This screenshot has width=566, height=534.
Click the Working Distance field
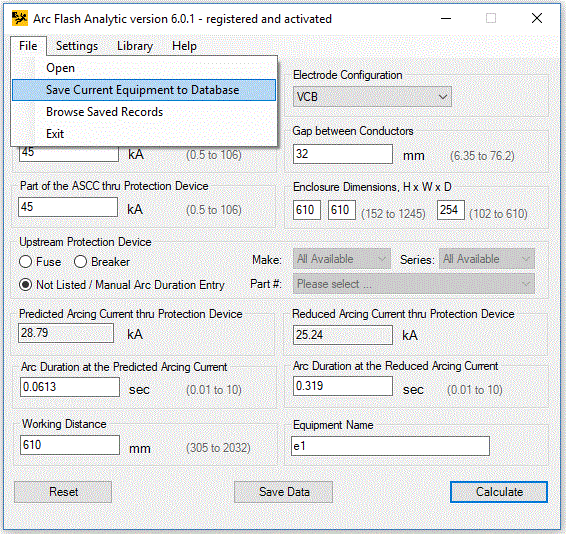pos(70,445)
